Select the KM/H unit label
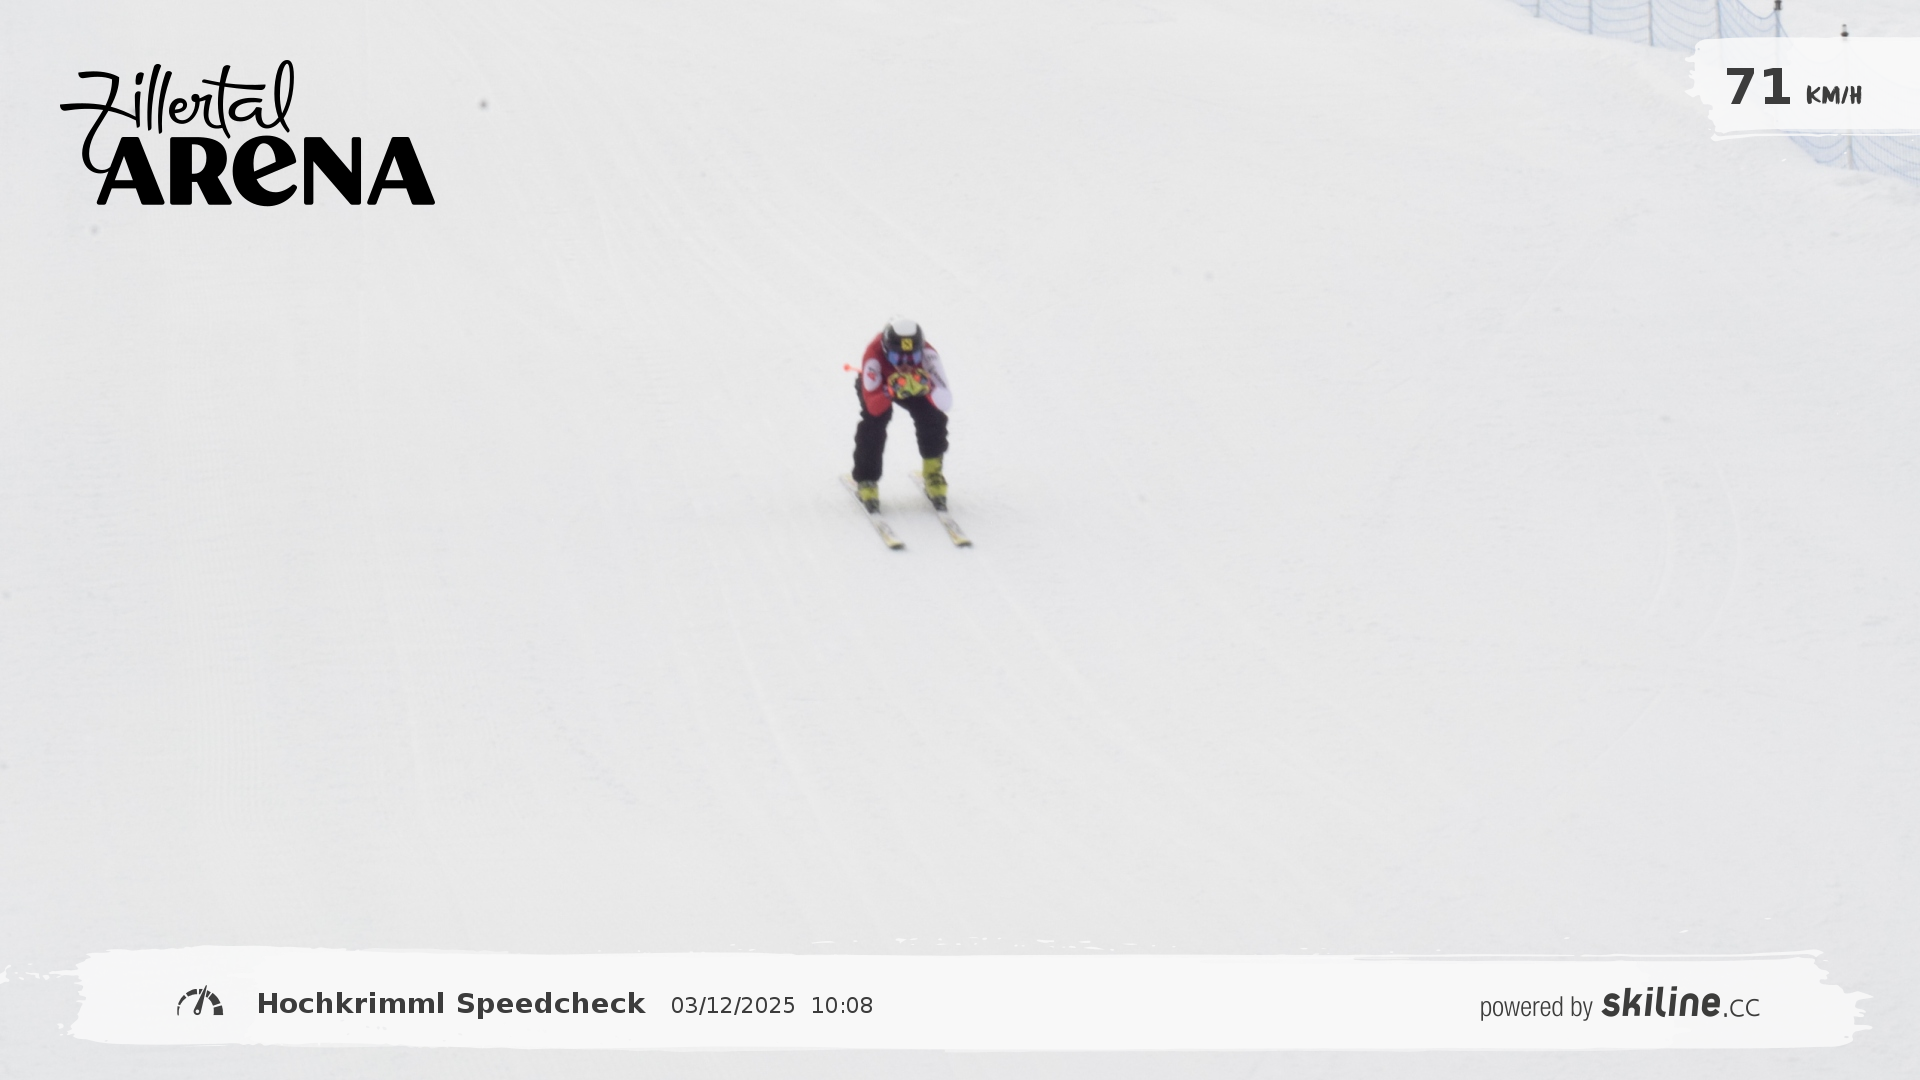This screenshot has width=1920, height=1080. point(1834,95)
